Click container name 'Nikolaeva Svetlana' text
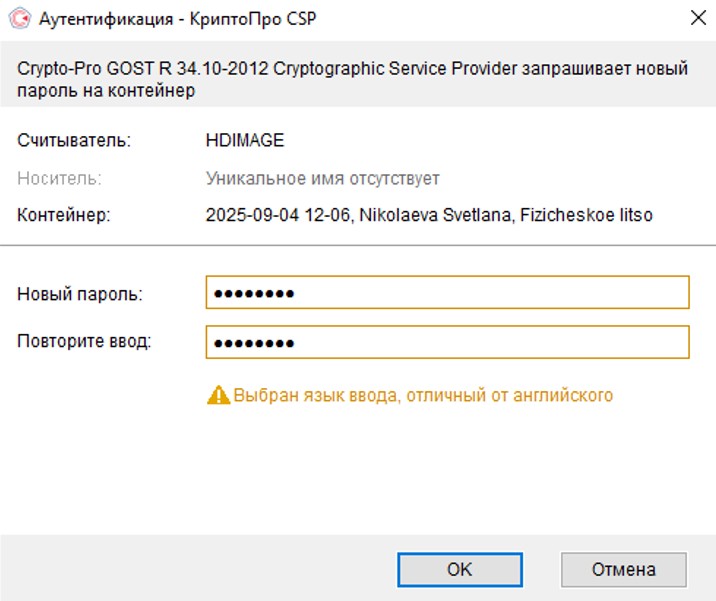 (x=435, y=215)
